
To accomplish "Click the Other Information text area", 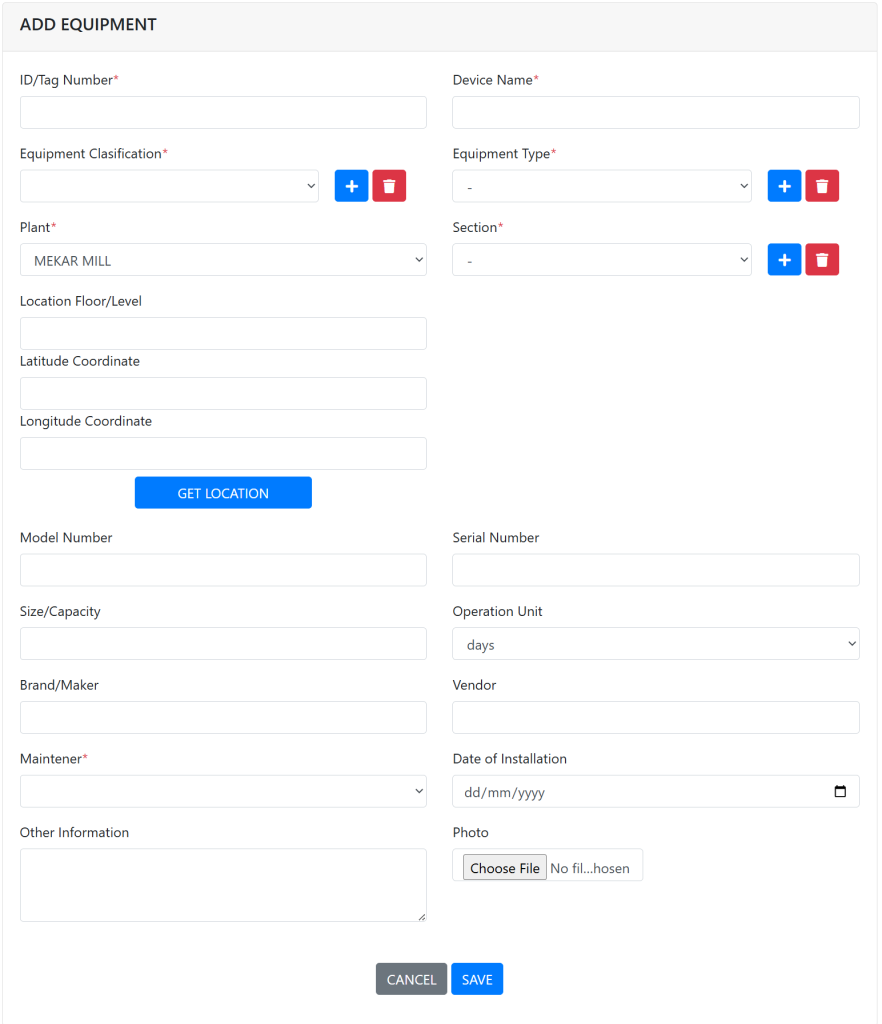I will 223,885.
